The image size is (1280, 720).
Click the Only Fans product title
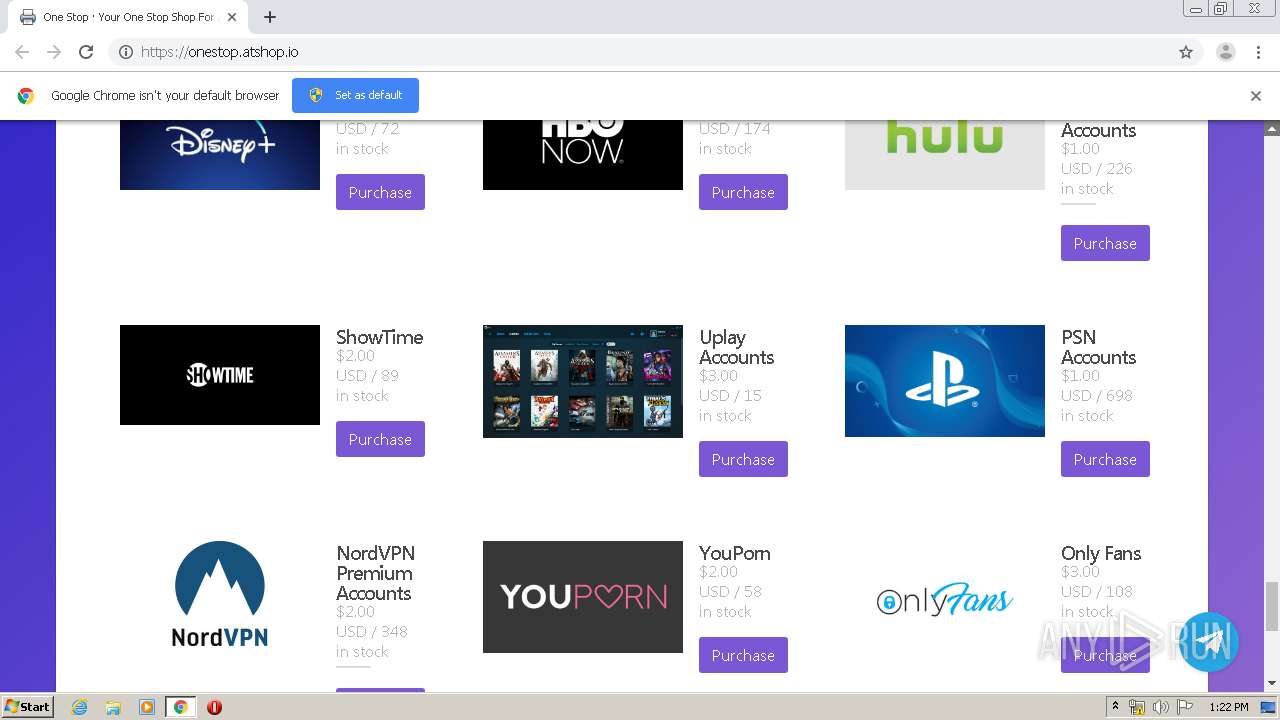[1101, 553]
